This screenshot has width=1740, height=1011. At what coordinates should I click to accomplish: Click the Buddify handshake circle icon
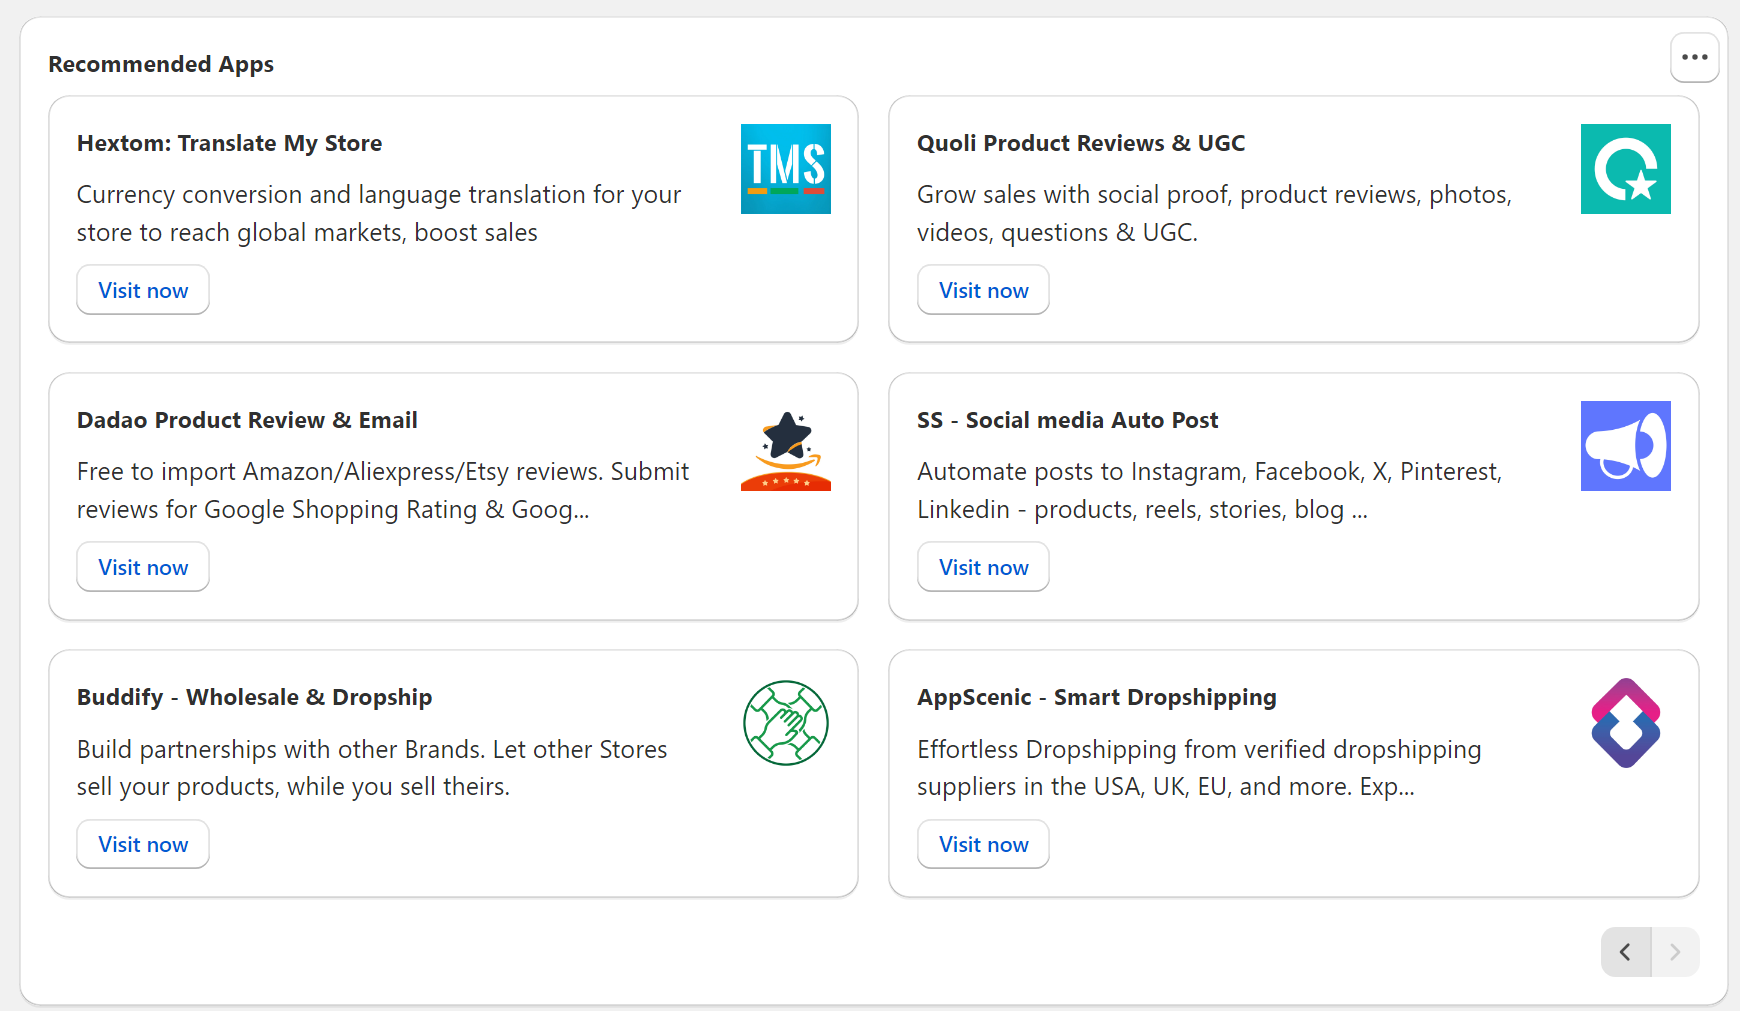(x=785, y=723)
